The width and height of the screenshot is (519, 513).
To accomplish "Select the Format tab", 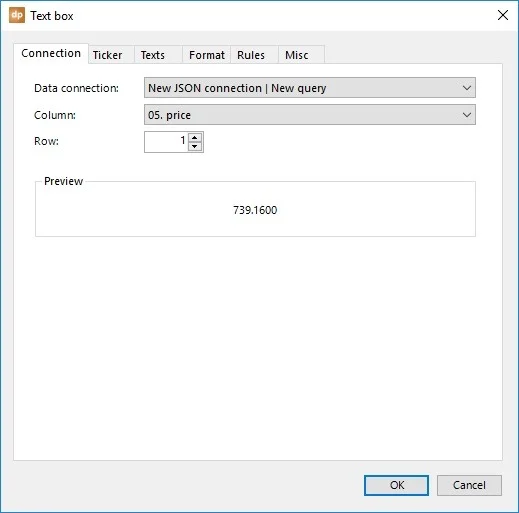I will click(x=206, y=55).
